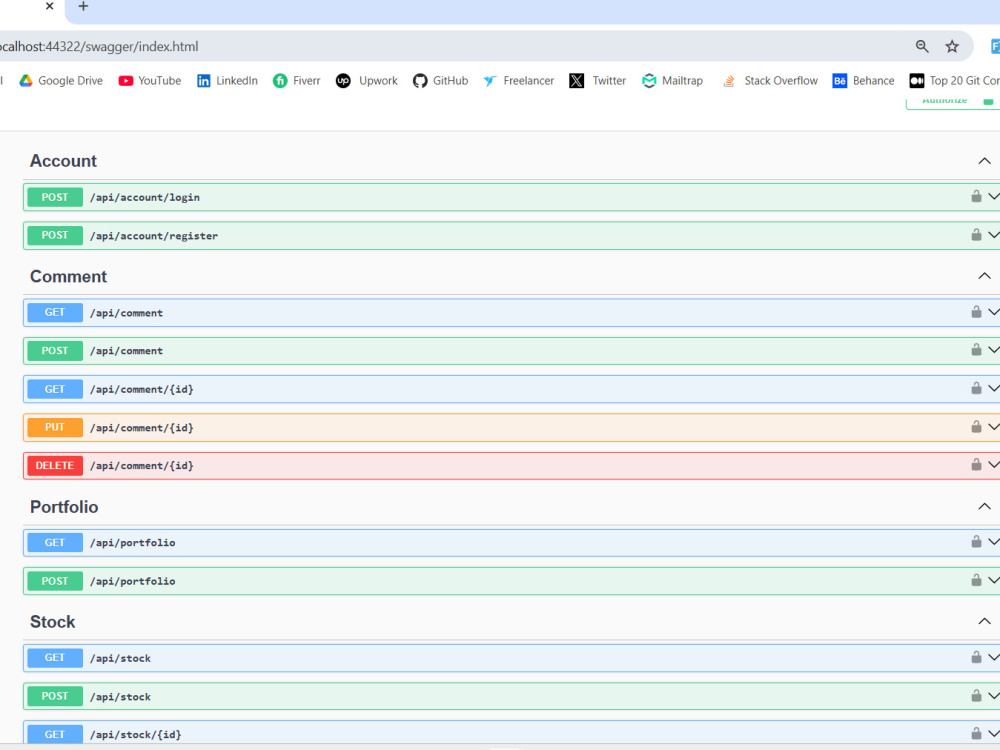Click the lock icon on POST /api/account/register
The height and width of the screenshot is (750, 1000).
click(x=976, y=235)
